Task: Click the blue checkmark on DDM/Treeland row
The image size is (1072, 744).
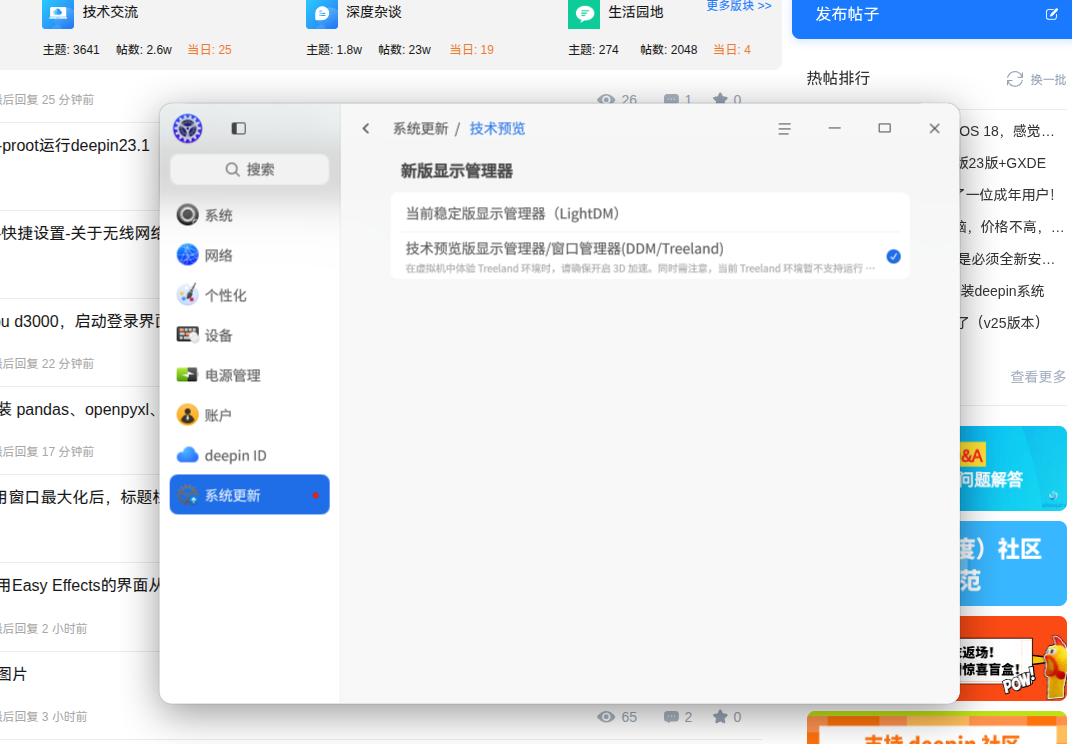Action: 893,256
